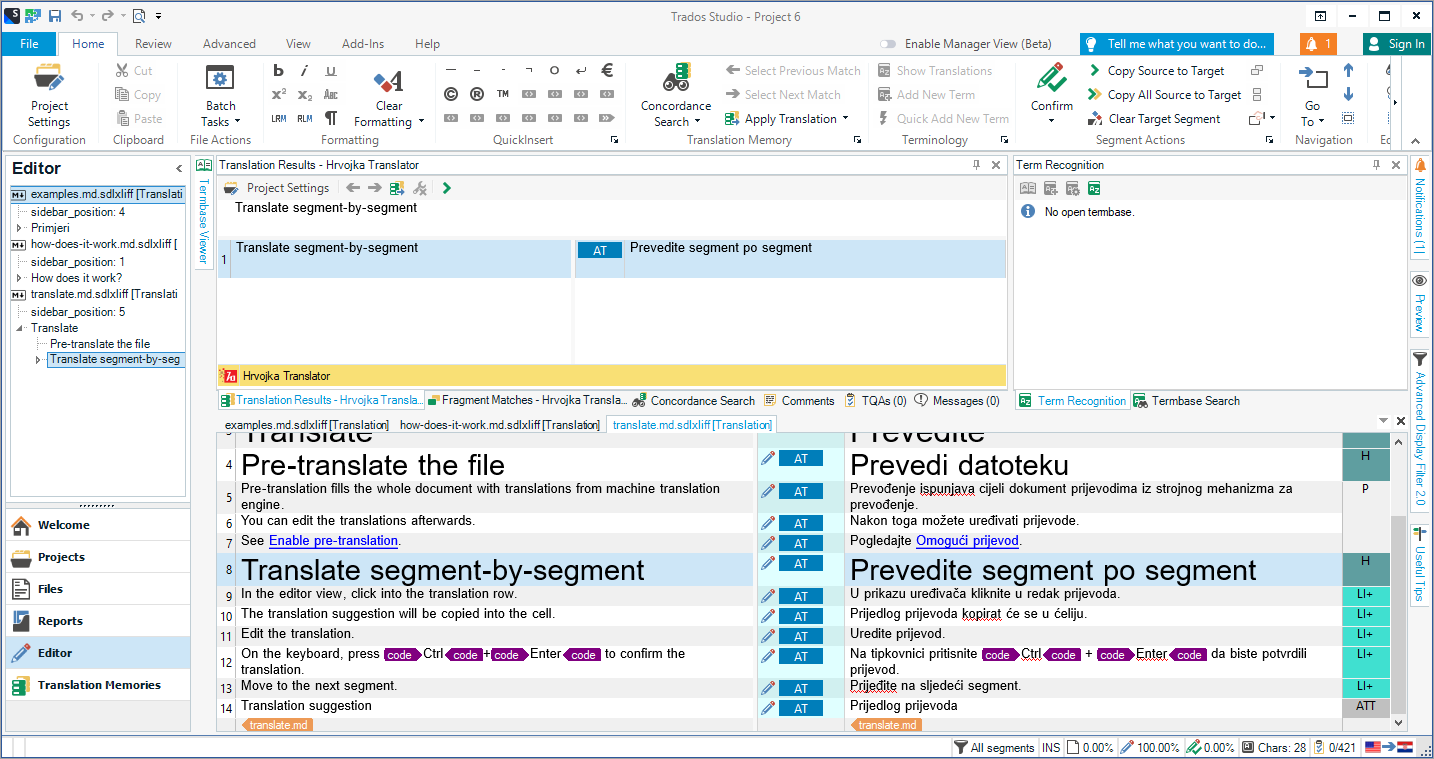Insert registered trademark symbol
This screenshot has width=1434, height=759.
pyautogui.click(x=477, y=94)
